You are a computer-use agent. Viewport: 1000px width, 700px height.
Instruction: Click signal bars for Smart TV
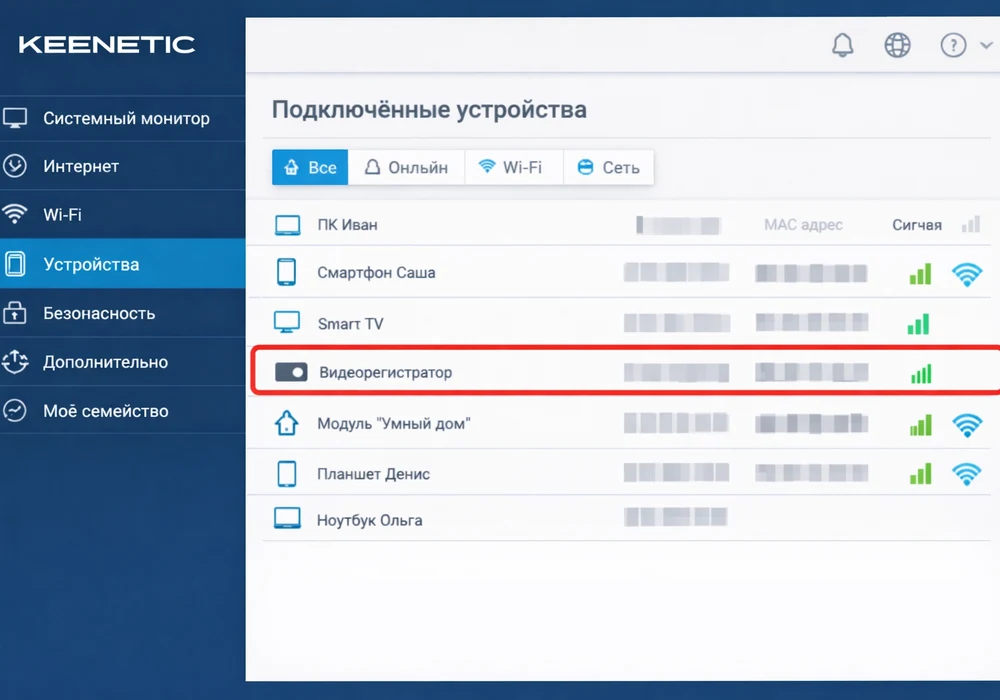pos(918,324)
